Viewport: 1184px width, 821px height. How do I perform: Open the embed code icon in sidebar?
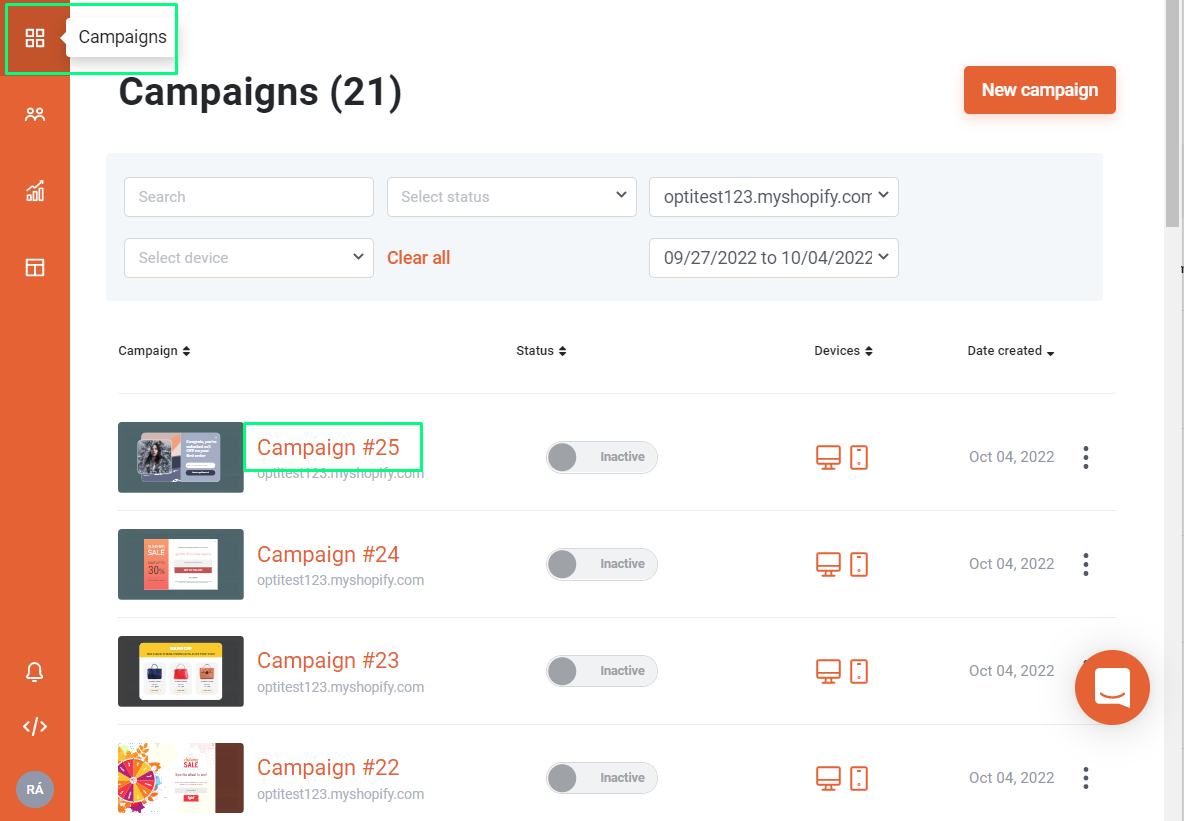coord(35,727)
